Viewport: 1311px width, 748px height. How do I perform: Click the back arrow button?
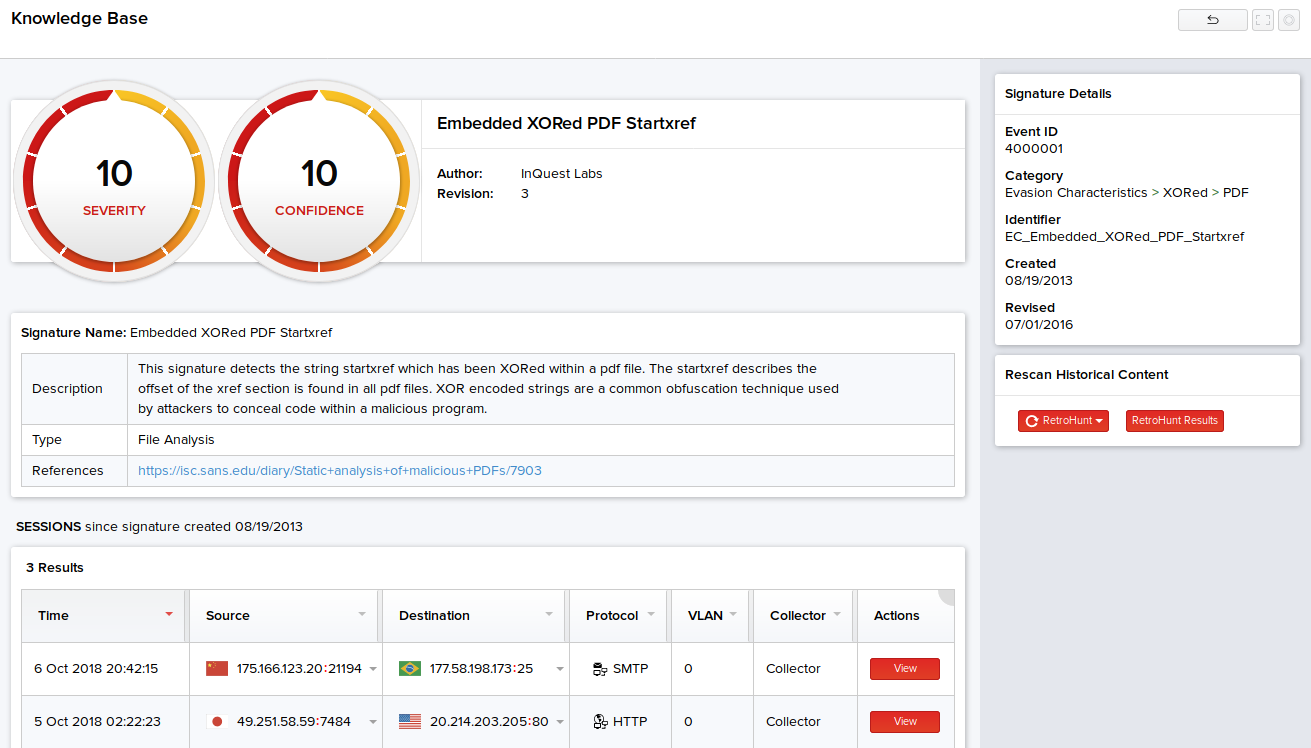coord(1212,20)
